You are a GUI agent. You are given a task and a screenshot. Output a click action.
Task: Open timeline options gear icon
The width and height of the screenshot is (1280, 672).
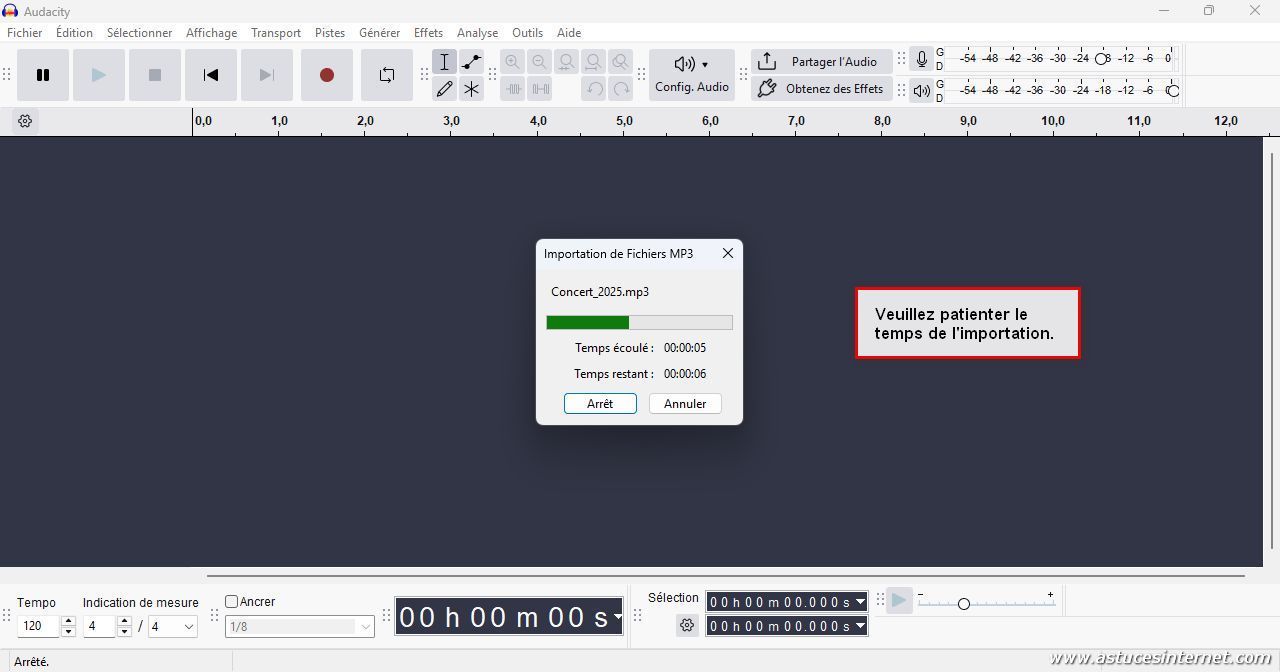pos(25,121)
